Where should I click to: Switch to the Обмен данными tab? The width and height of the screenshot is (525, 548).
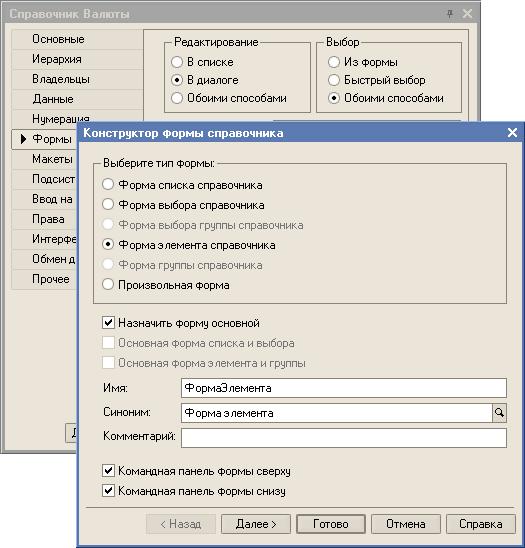point(44,259)
